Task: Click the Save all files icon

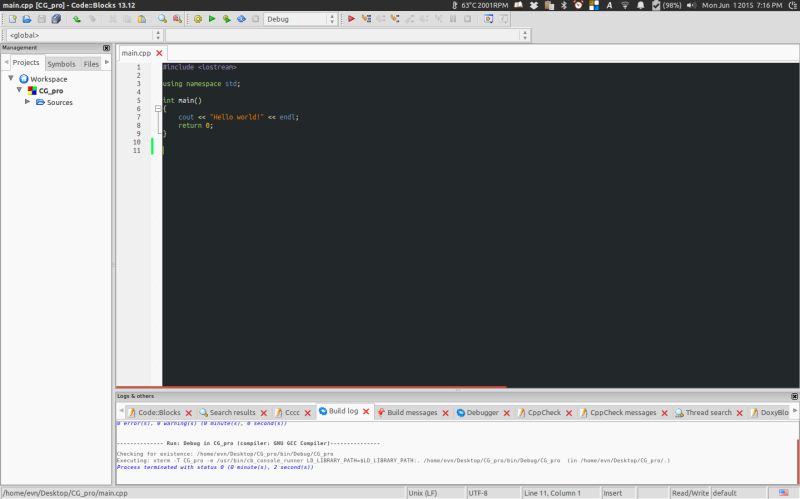Action: (x=56, y=19)
